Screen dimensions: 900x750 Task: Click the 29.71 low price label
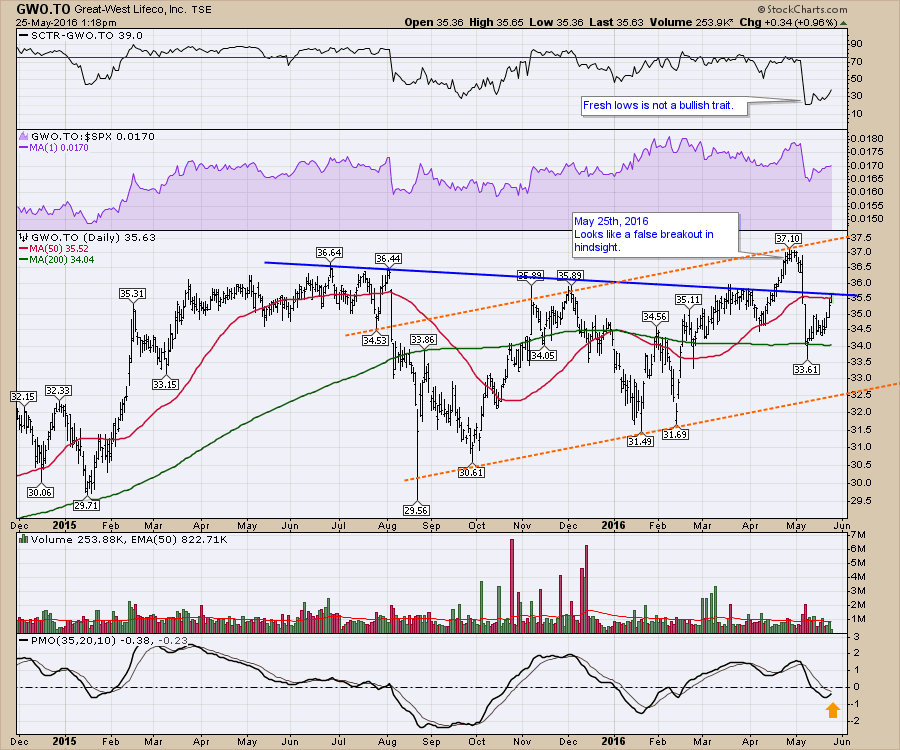tap(86, 505)
